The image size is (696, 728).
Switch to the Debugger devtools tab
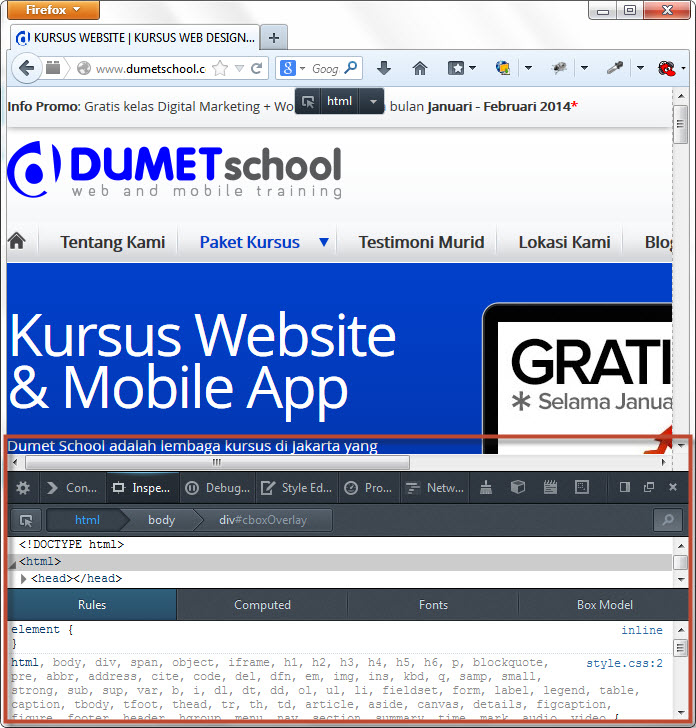coord(218,488)
